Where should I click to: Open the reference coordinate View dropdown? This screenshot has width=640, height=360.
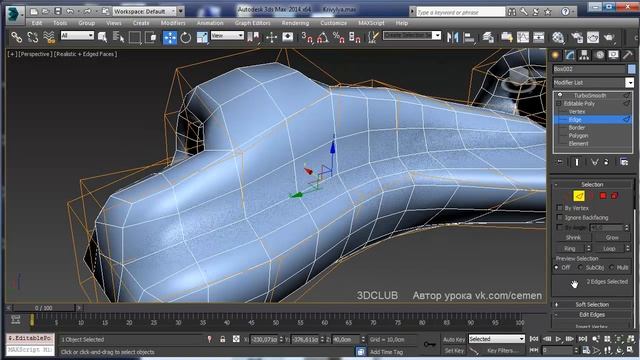(227, 36)
